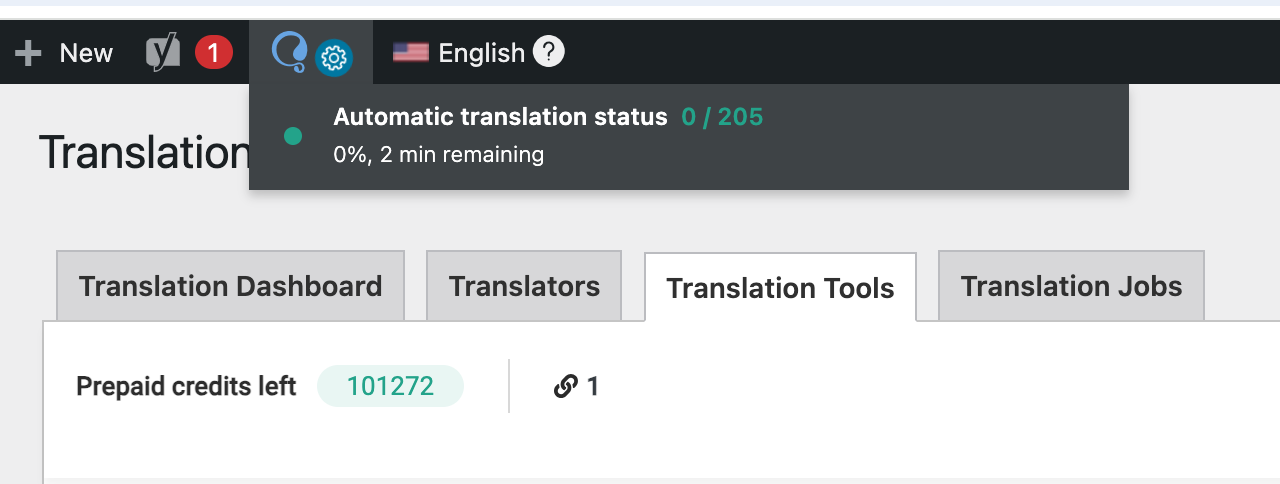
Task: Open the English language switcher
Action: [479, 52]
